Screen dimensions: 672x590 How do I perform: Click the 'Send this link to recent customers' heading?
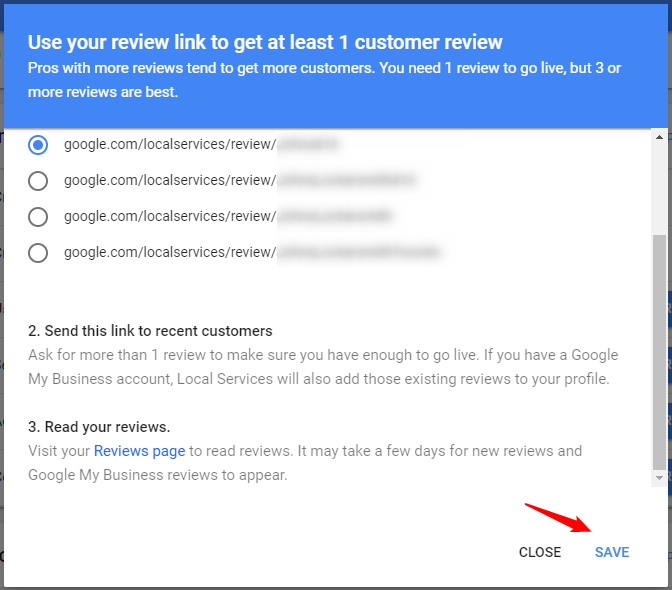pyautogui.click(x=150, y=331)
